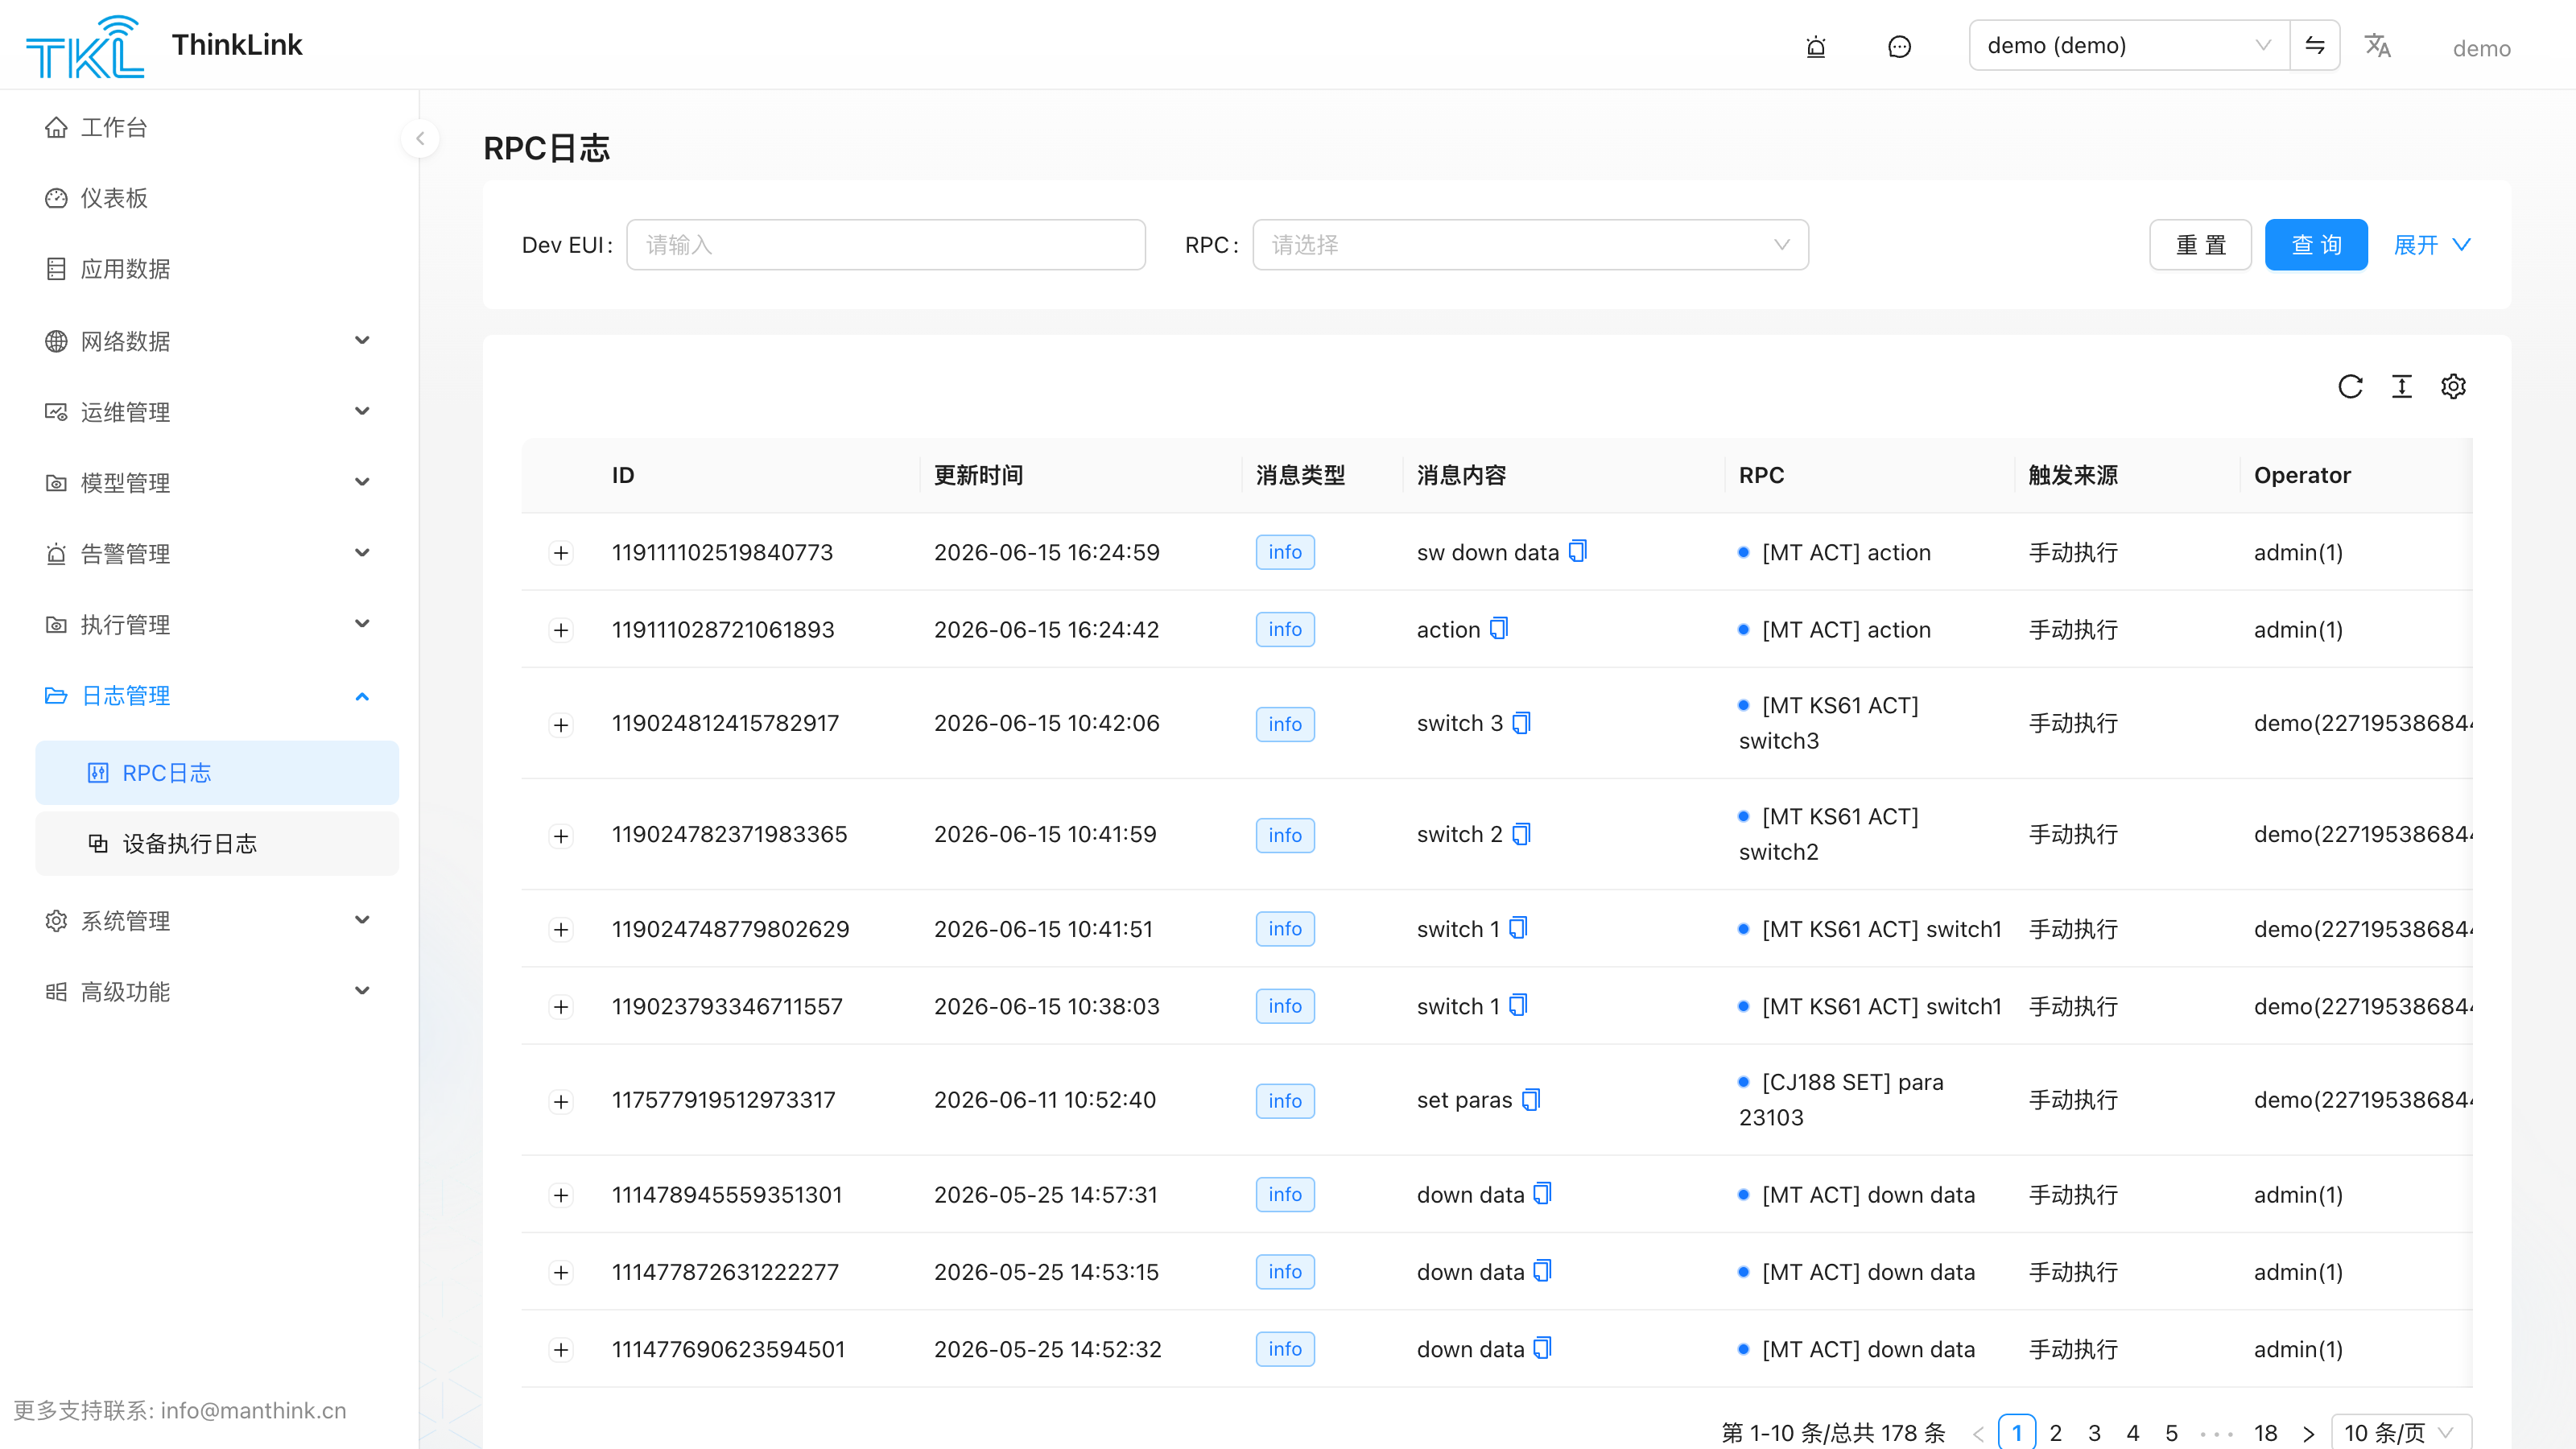The image size is (2576, 1449).
Task: Copy the 'switch 3' message content
Action: tap(1522, 722)
